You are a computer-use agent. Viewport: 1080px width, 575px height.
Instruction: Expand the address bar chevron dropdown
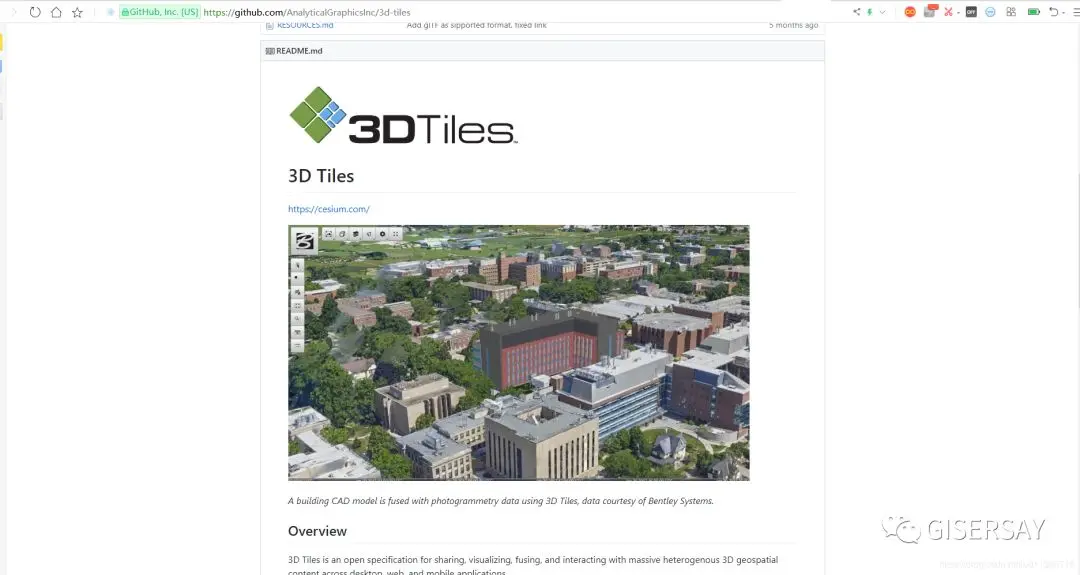tap(882, 12)
